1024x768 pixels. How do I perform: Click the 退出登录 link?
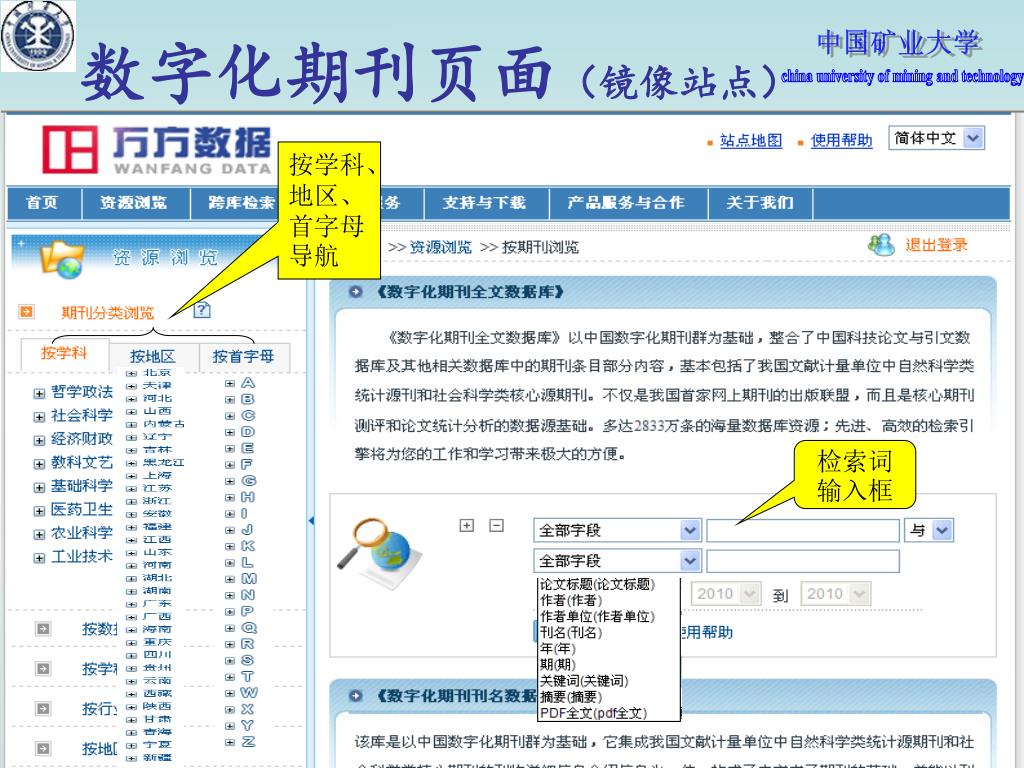click(x=936, y=246)
